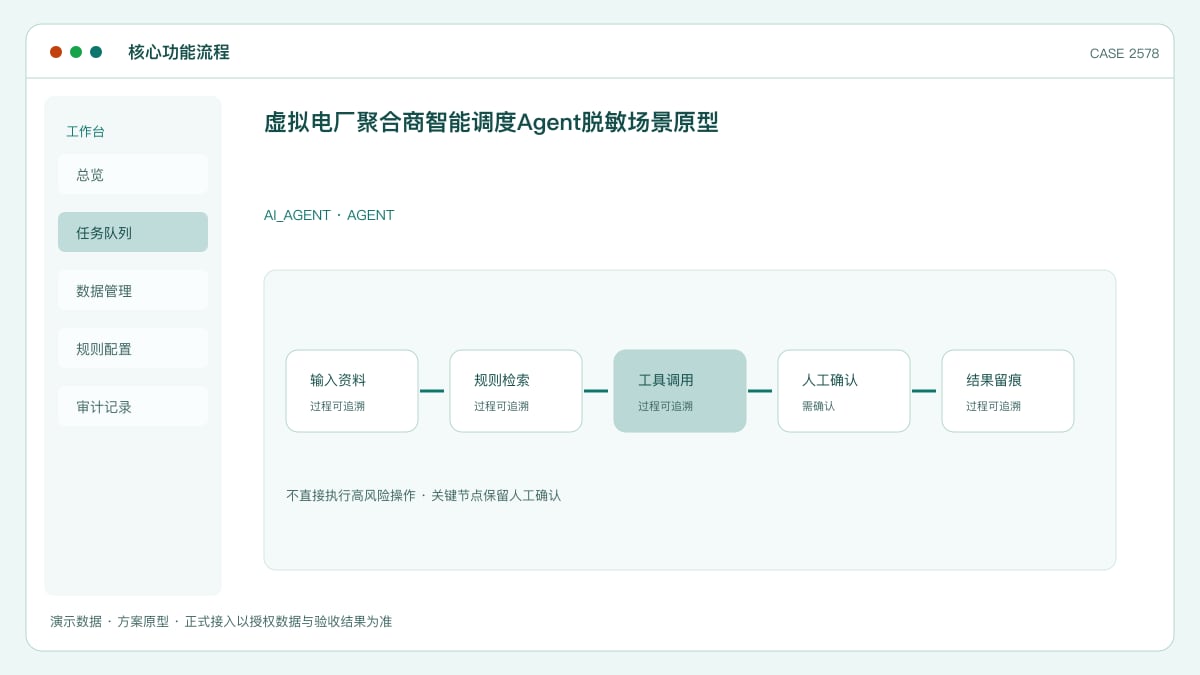Click the teal window dot

[96, 52]
